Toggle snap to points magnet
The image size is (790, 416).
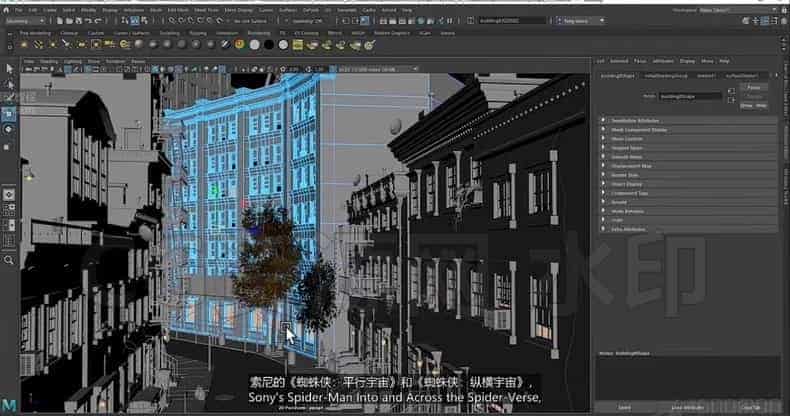click(191, 21)
